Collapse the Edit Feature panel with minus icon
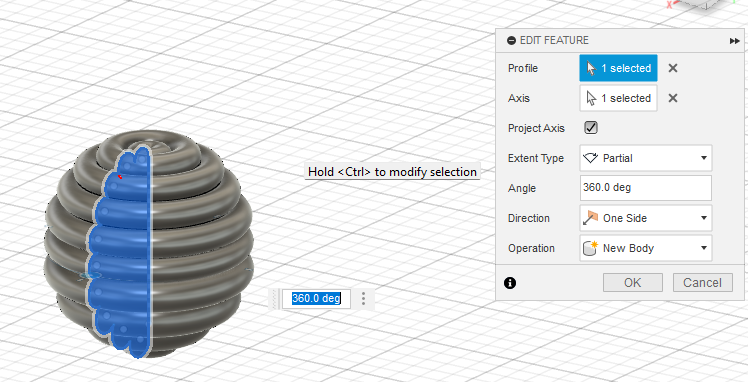The width and height of the screenshot is (748, 382). point(511,41)
